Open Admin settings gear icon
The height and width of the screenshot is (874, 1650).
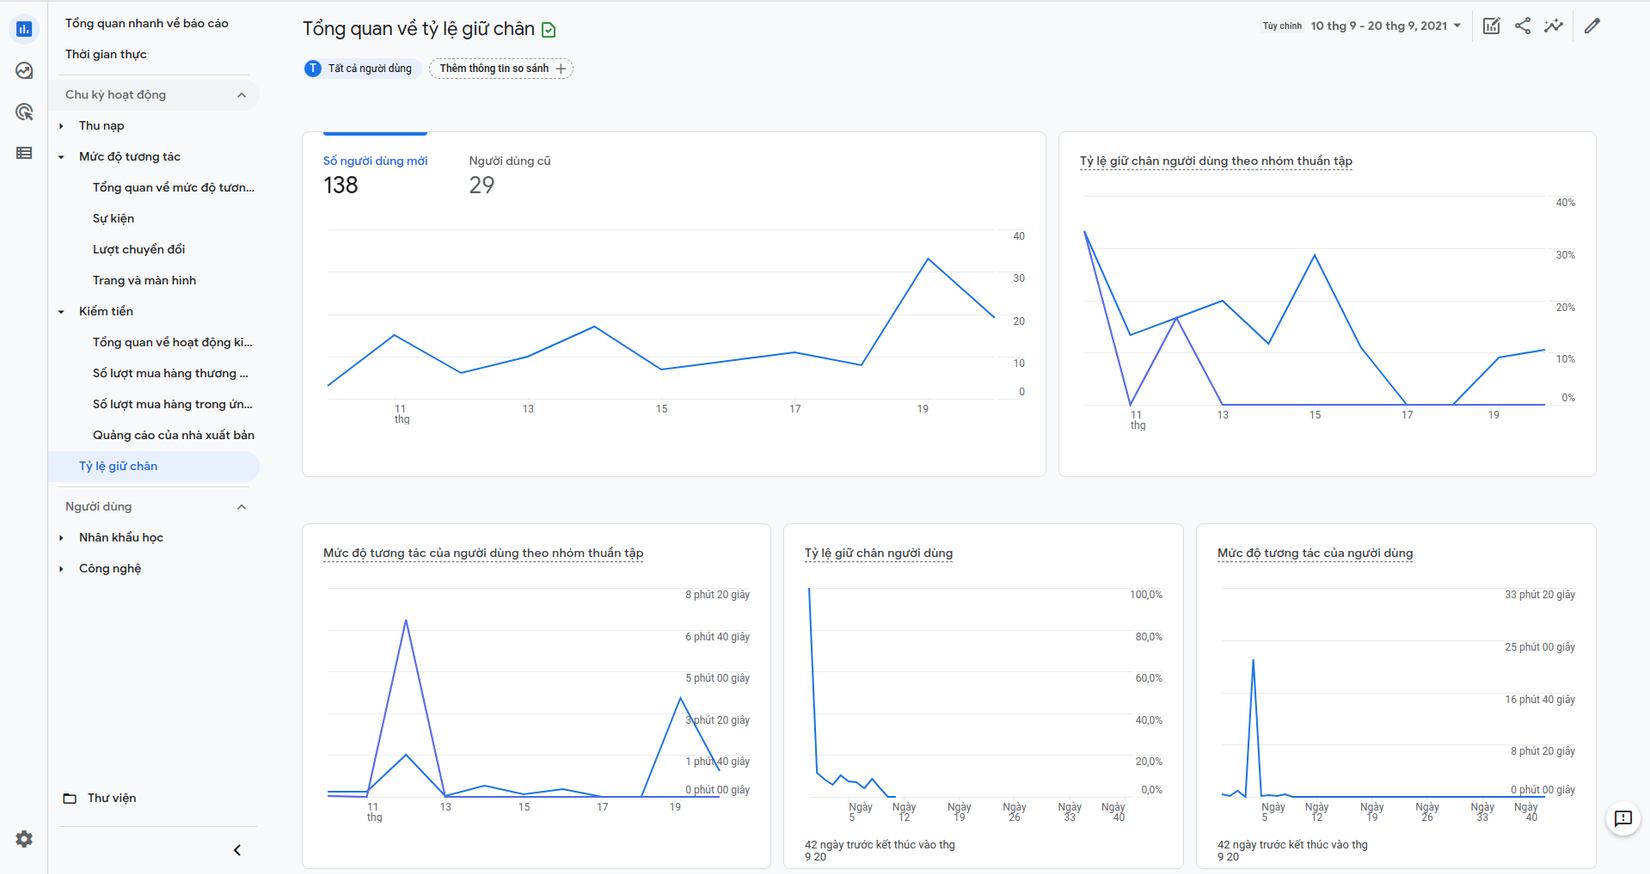24,839
